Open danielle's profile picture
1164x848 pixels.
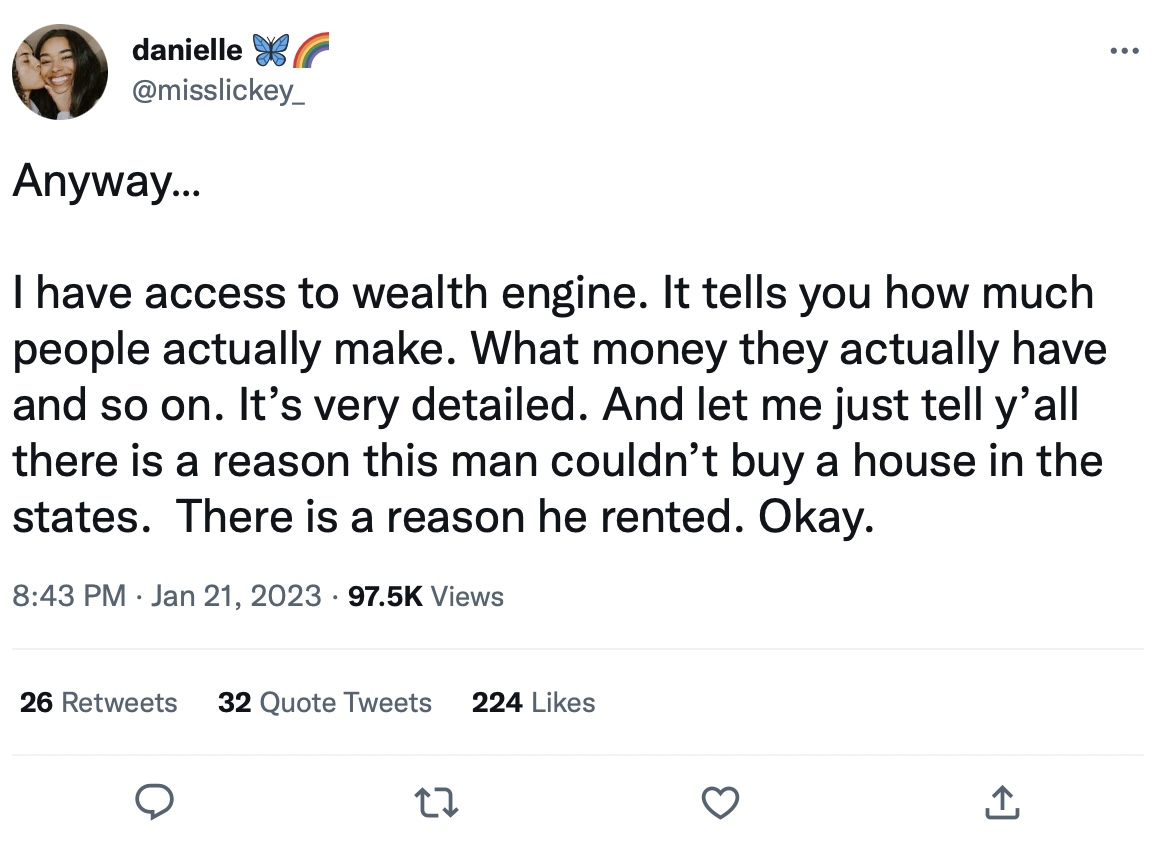click(x=59, y=72)
